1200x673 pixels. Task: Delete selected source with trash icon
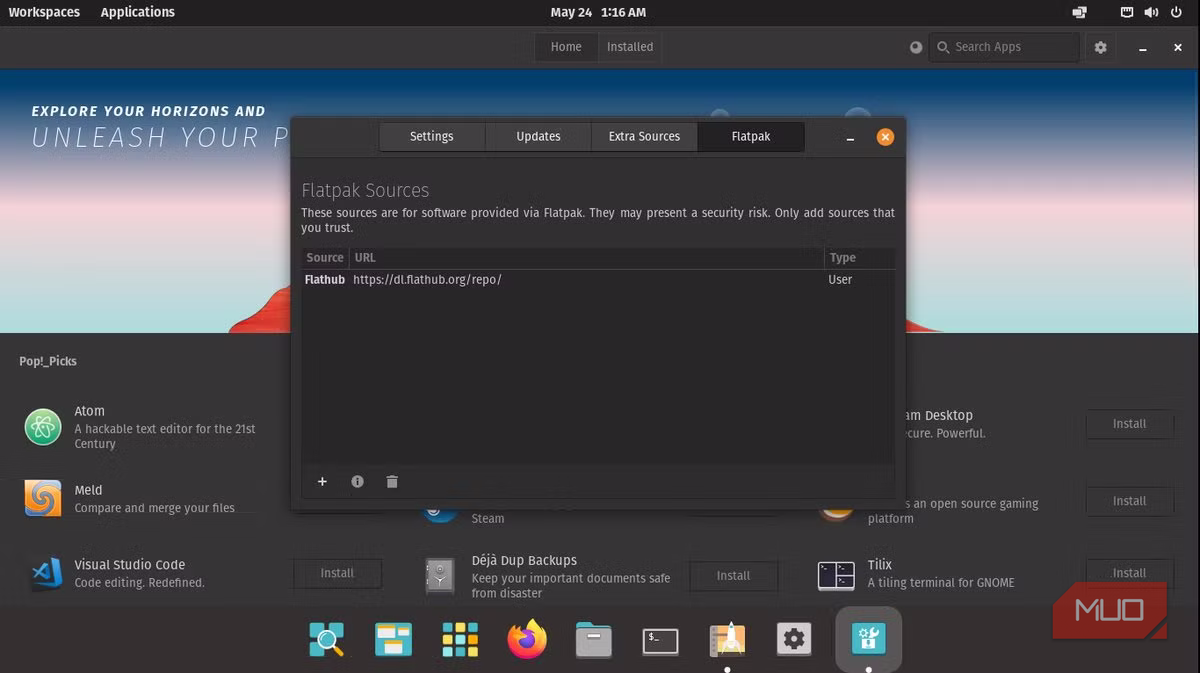[x=392, y=482]
